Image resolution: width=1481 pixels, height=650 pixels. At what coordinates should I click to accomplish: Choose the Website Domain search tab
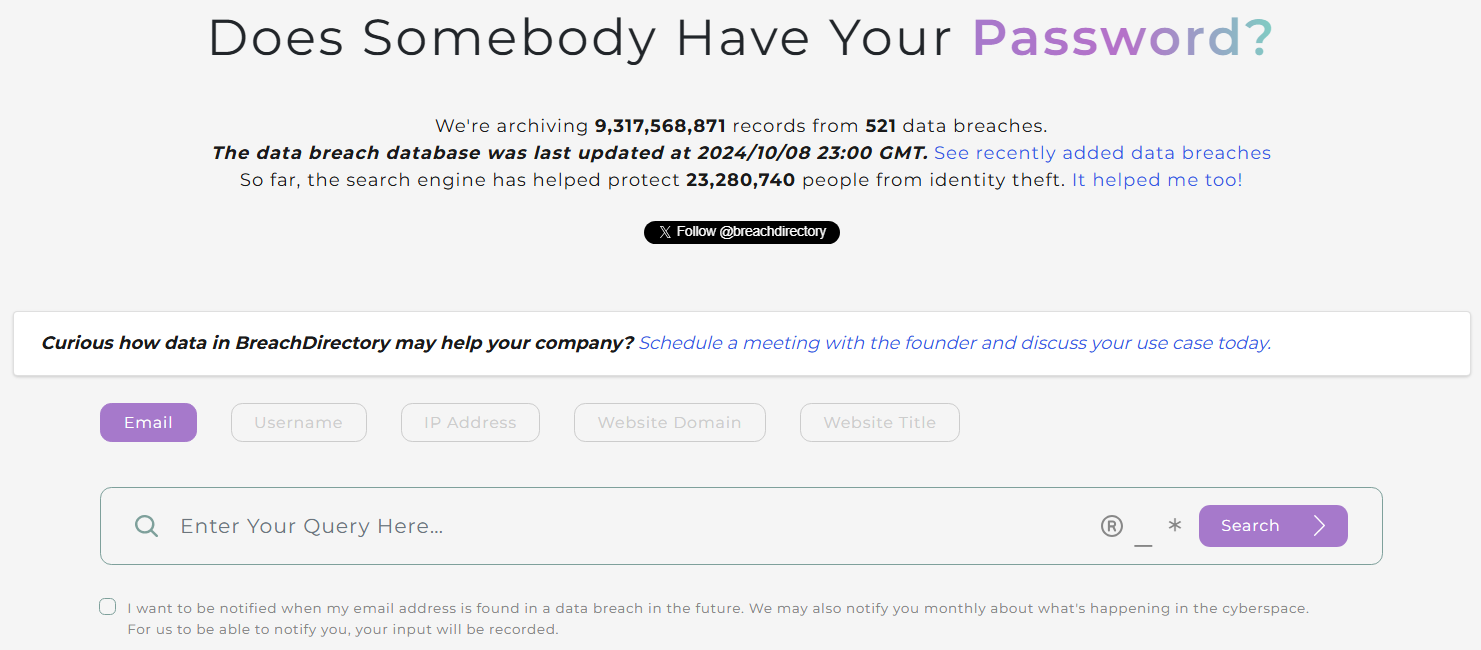(x=669, y=423)
